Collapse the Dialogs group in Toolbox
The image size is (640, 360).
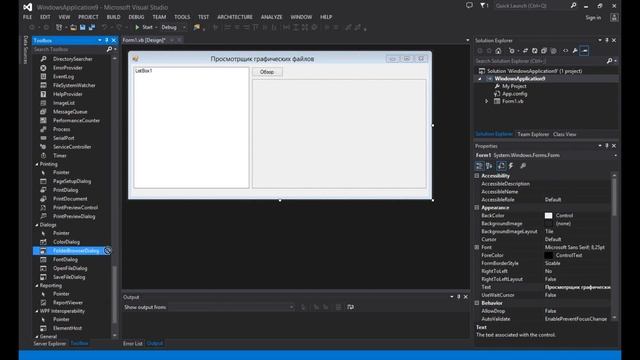[37, 225]
